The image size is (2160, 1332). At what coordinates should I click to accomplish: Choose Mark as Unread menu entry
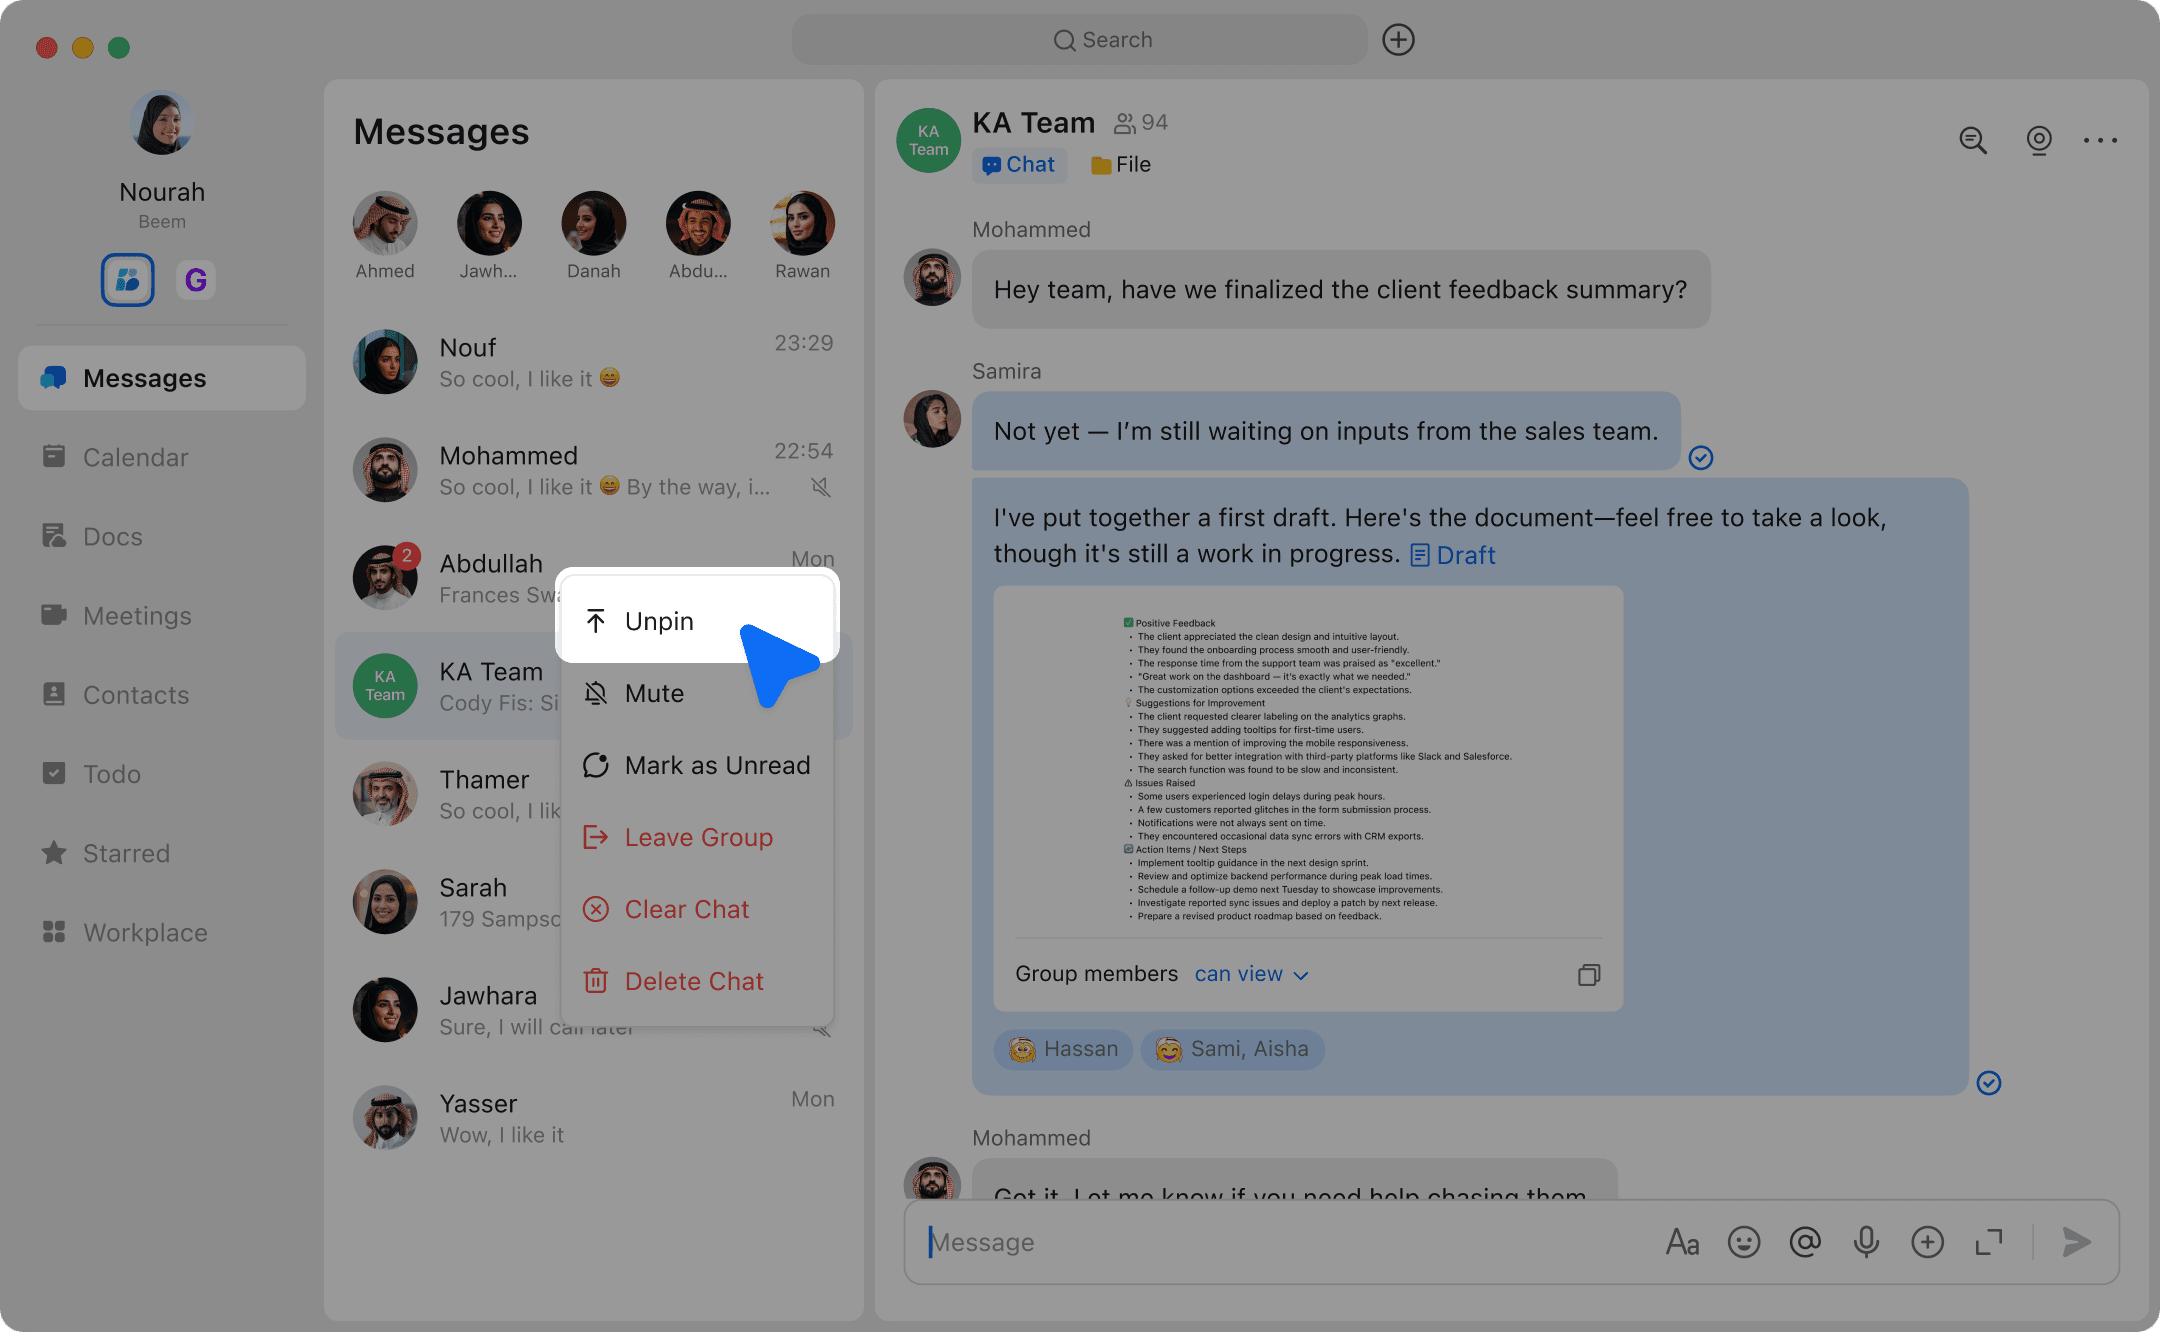coord(716,765)
